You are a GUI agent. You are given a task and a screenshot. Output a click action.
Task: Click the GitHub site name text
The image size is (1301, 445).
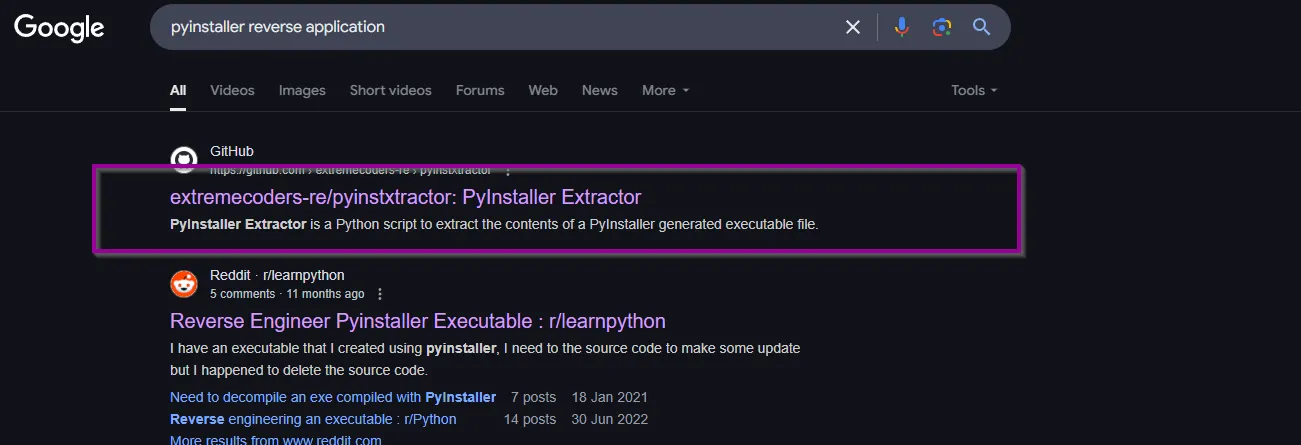pos(231,151)
